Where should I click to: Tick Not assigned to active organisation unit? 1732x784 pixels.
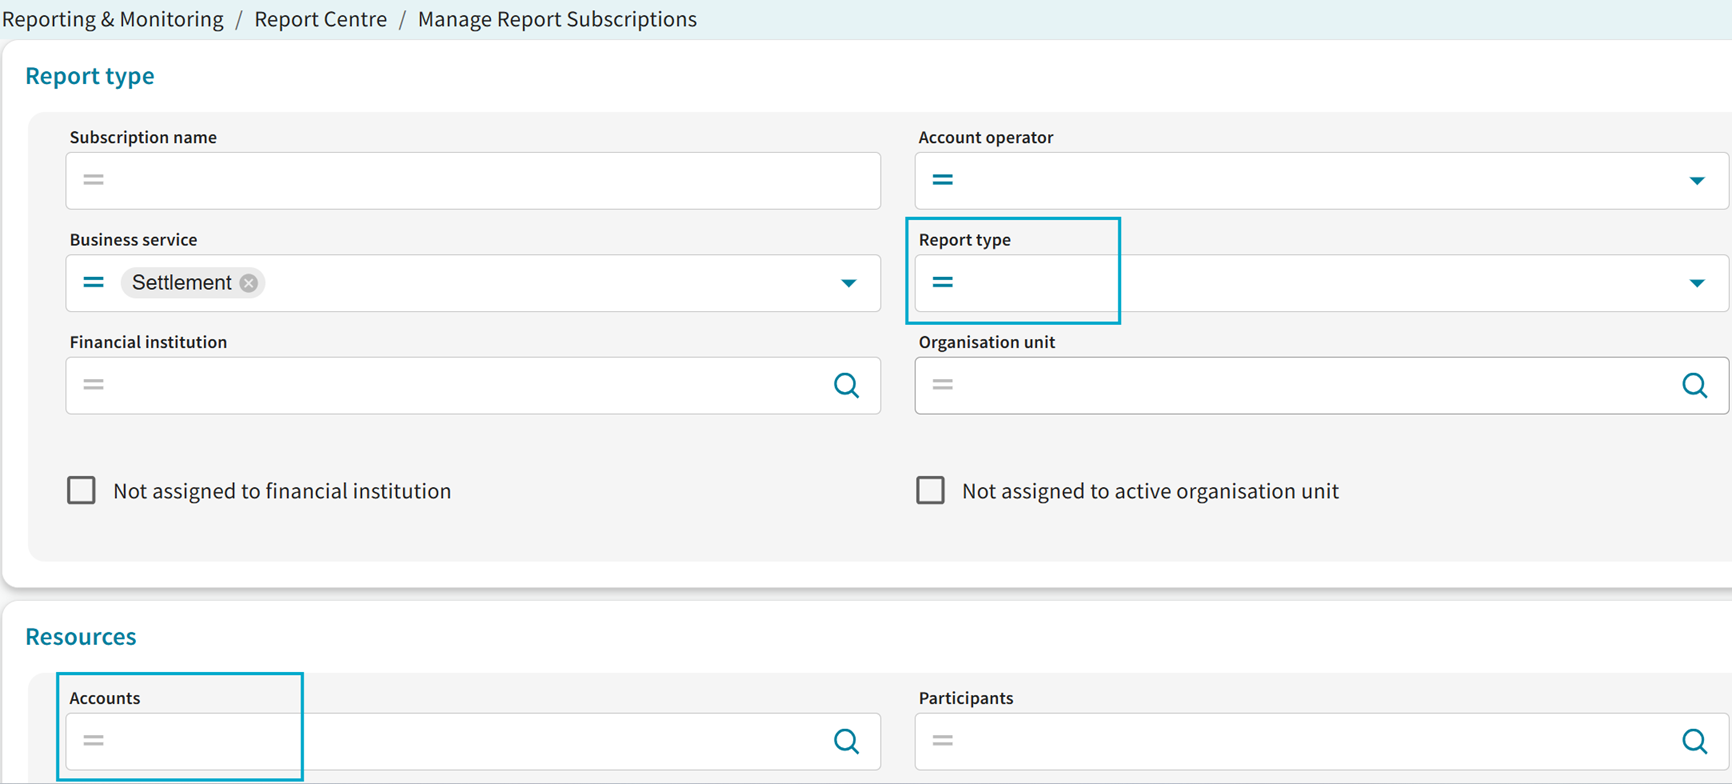pyautogui.click(x=930, y=490)
